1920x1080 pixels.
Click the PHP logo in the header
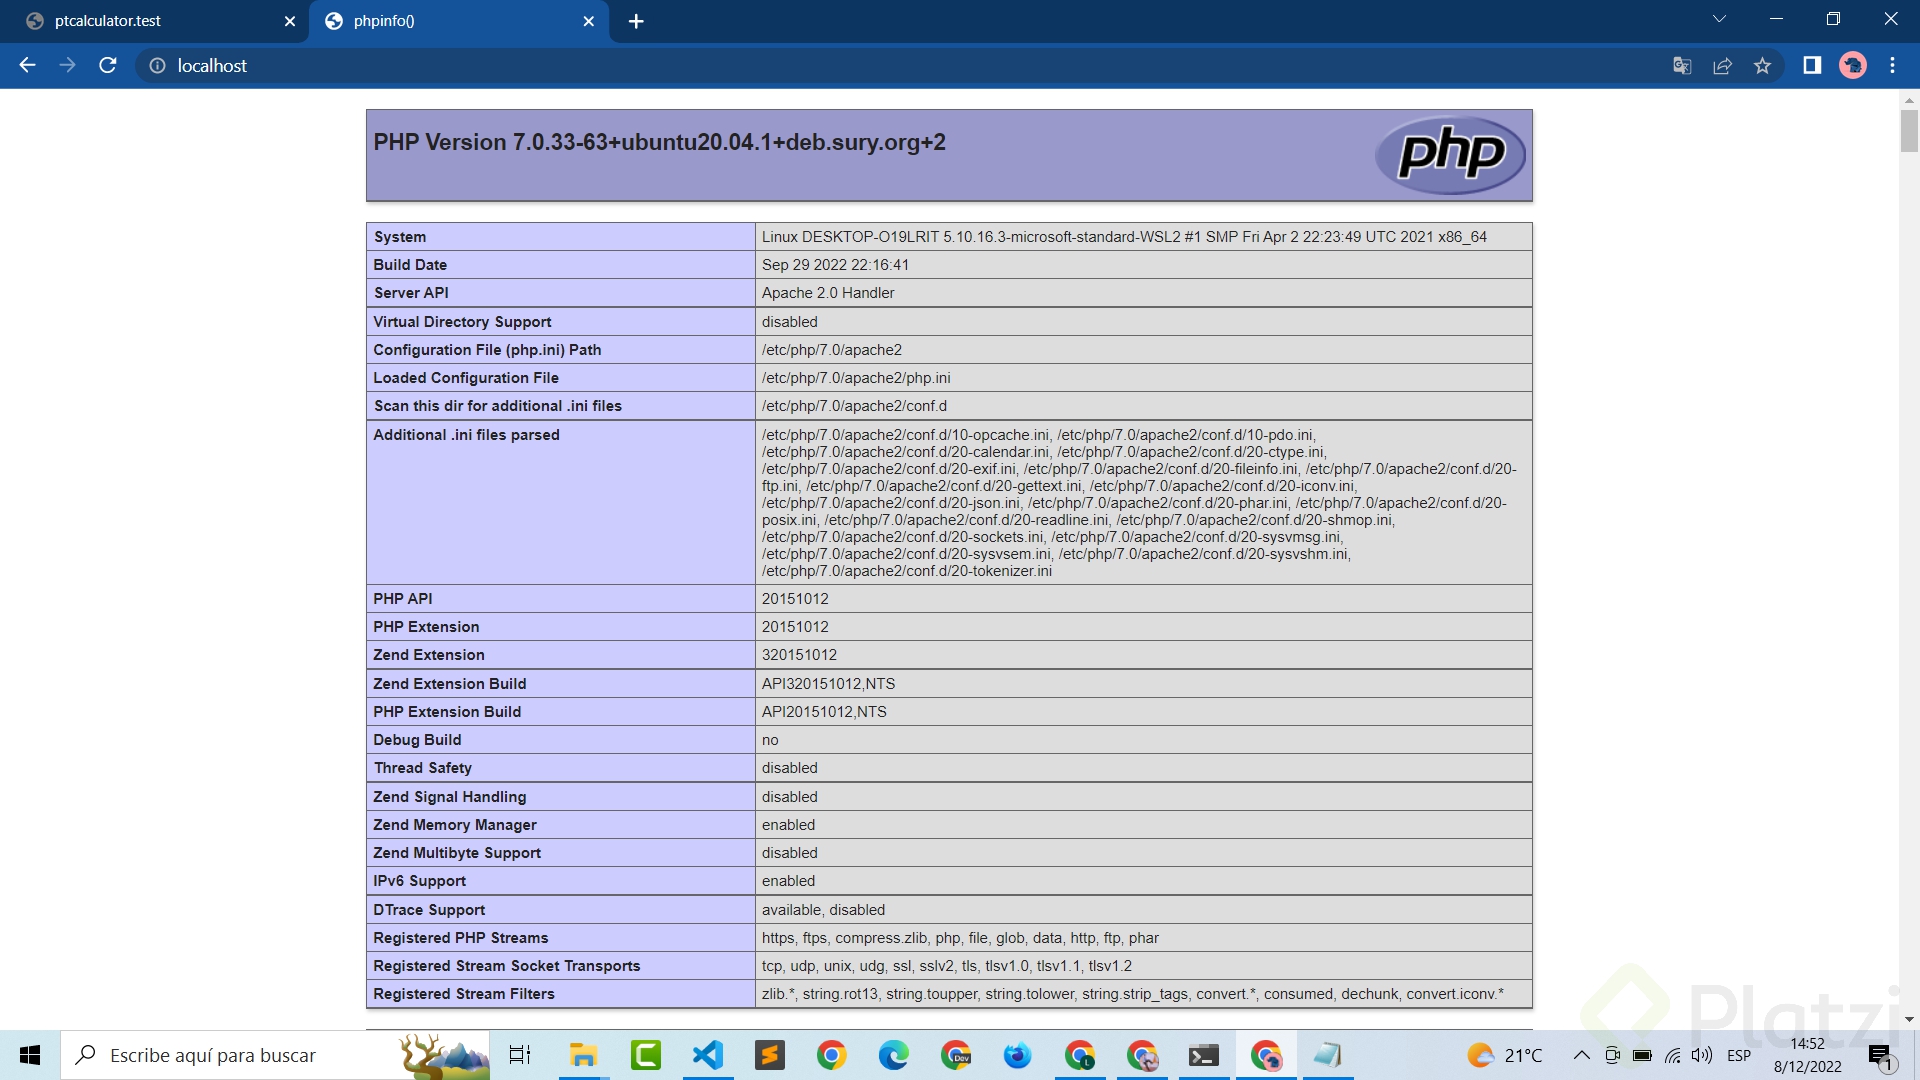point(1450,154)
